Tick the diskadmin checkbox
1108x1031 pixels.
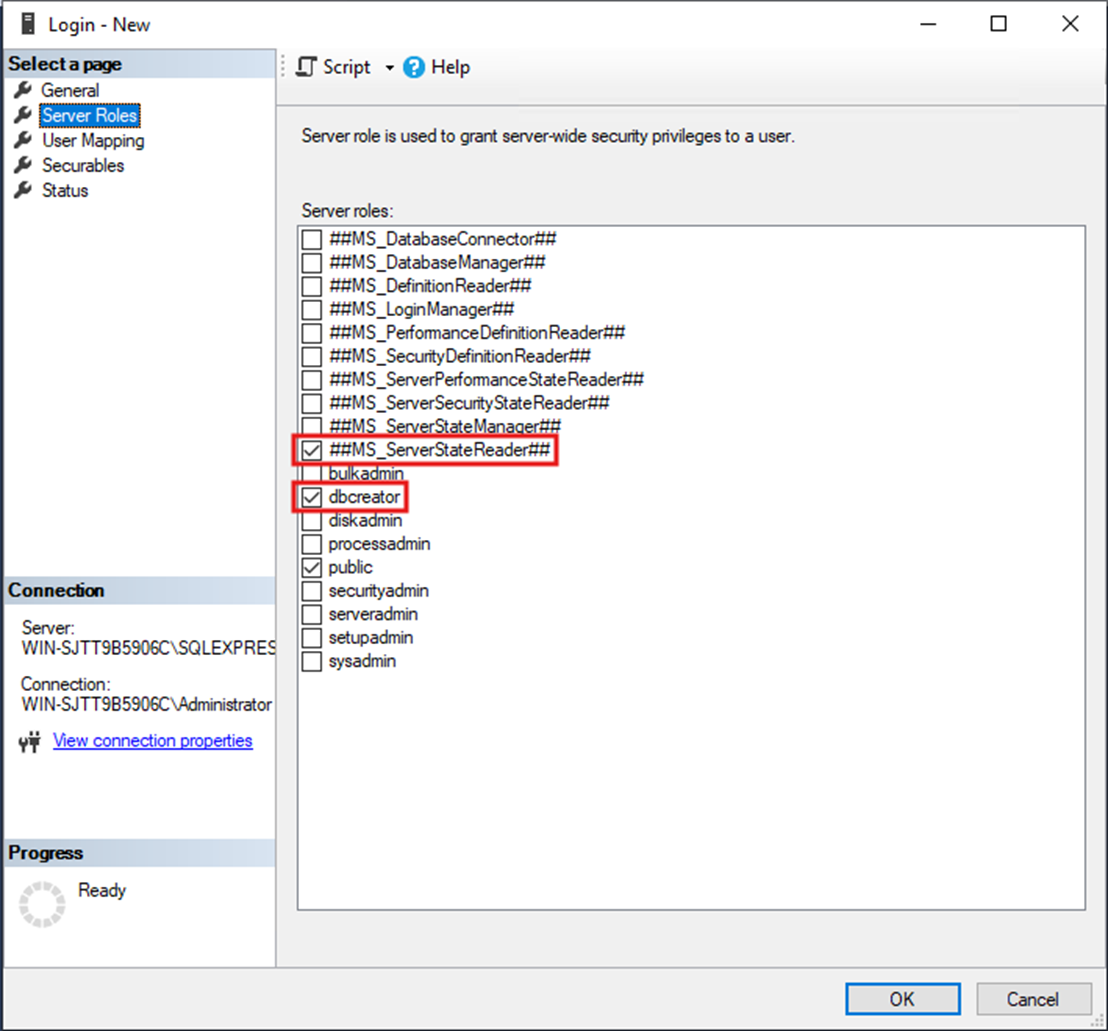pyautogui.click(x=312, y=521)
